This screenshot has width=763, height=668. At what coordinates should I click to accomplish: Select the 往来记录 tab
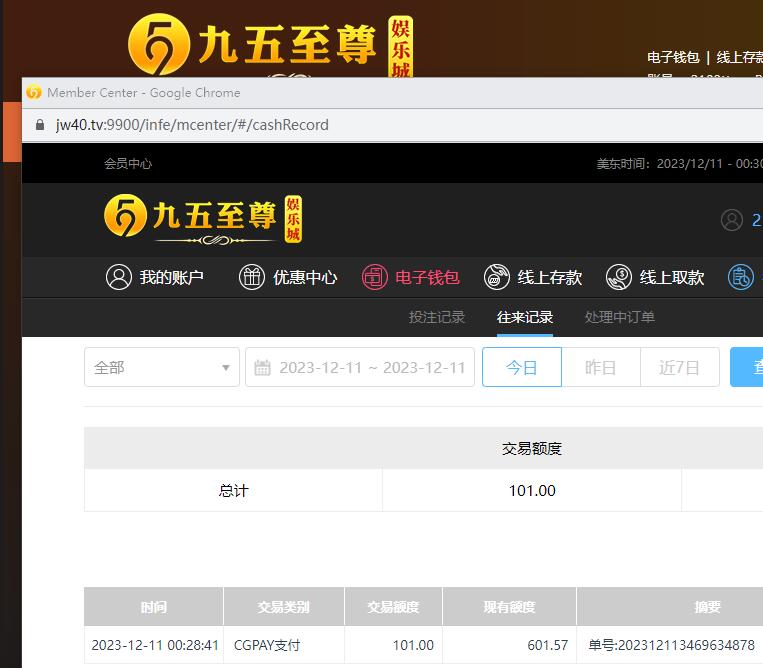[x=525, y=317]
